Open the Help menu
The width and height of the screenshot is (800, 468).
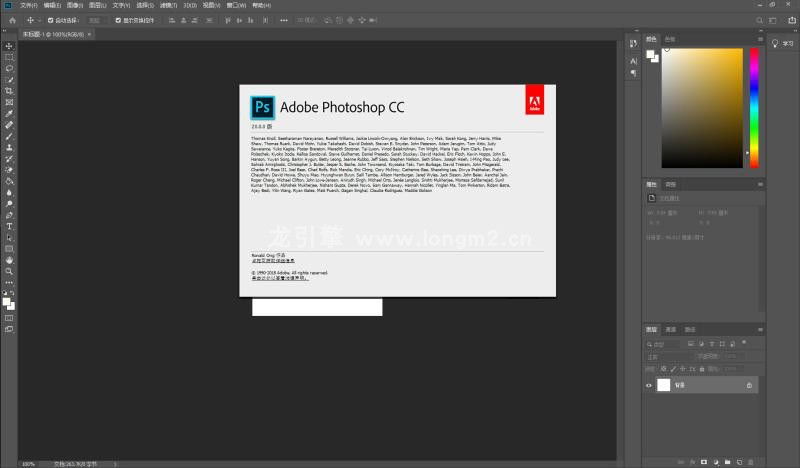point(262,5)
